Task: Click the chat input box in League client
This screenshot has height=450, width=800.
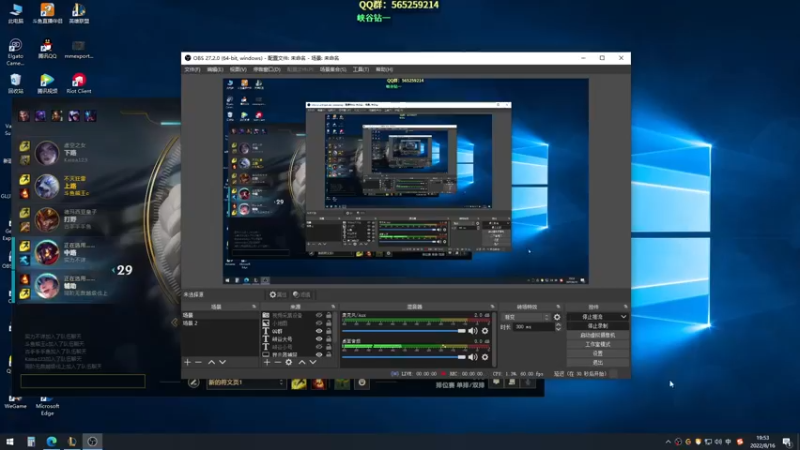Action: click(x=83, y=381)
